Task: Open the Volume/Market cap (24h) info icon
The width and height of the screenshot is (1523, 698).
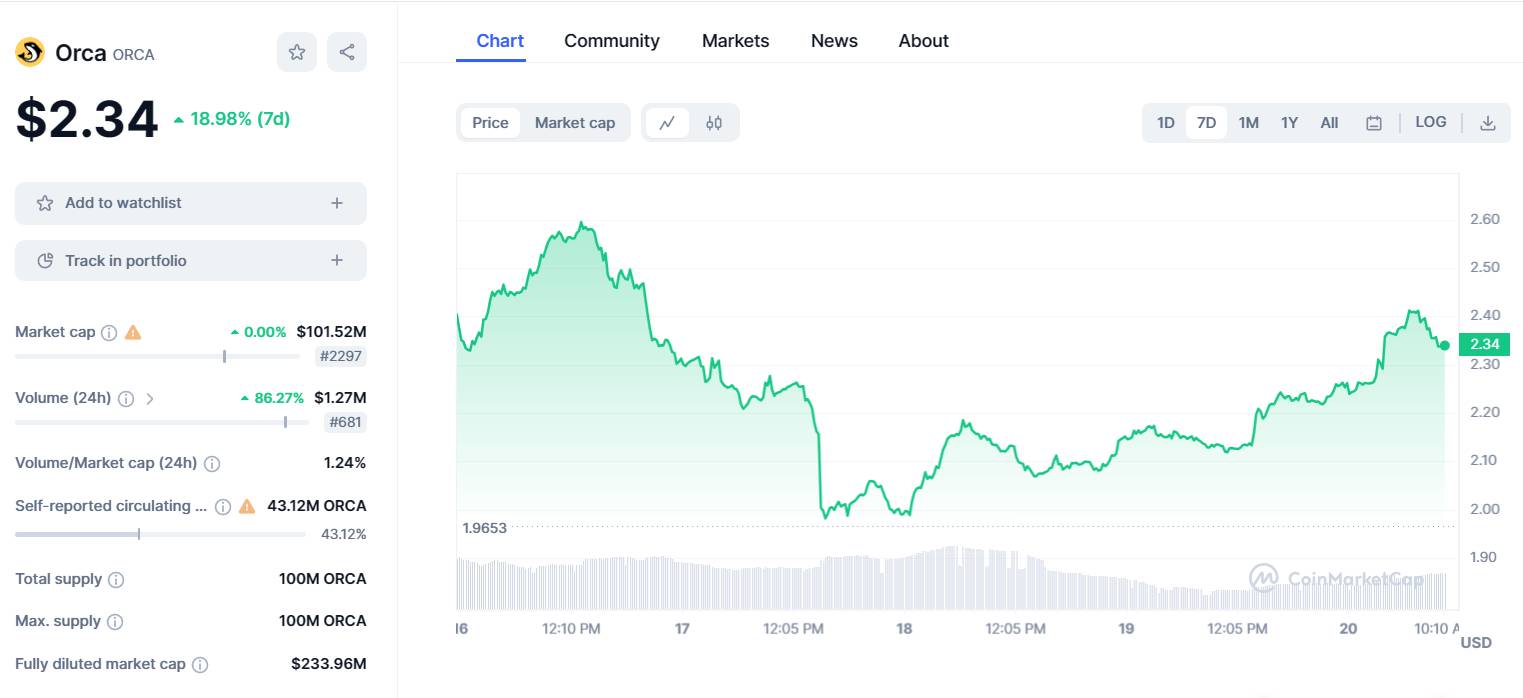Action: (212, 464)
